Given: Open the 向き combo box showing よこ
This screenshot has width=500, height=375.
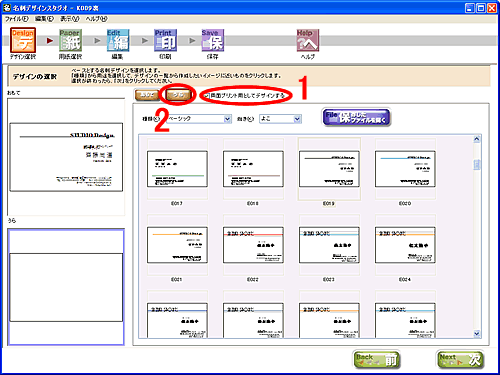Looking at the screenshot, I should [280, 119].
